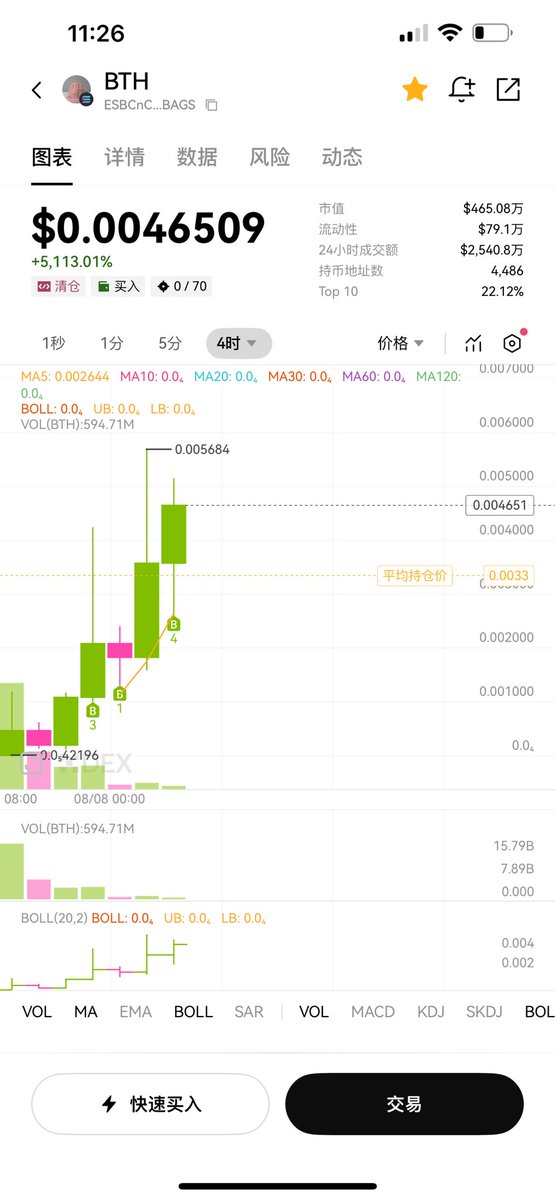This screenshot has height=1200, width=555.
Task: Open the 价格 dropdown
Action: [400, 343]
